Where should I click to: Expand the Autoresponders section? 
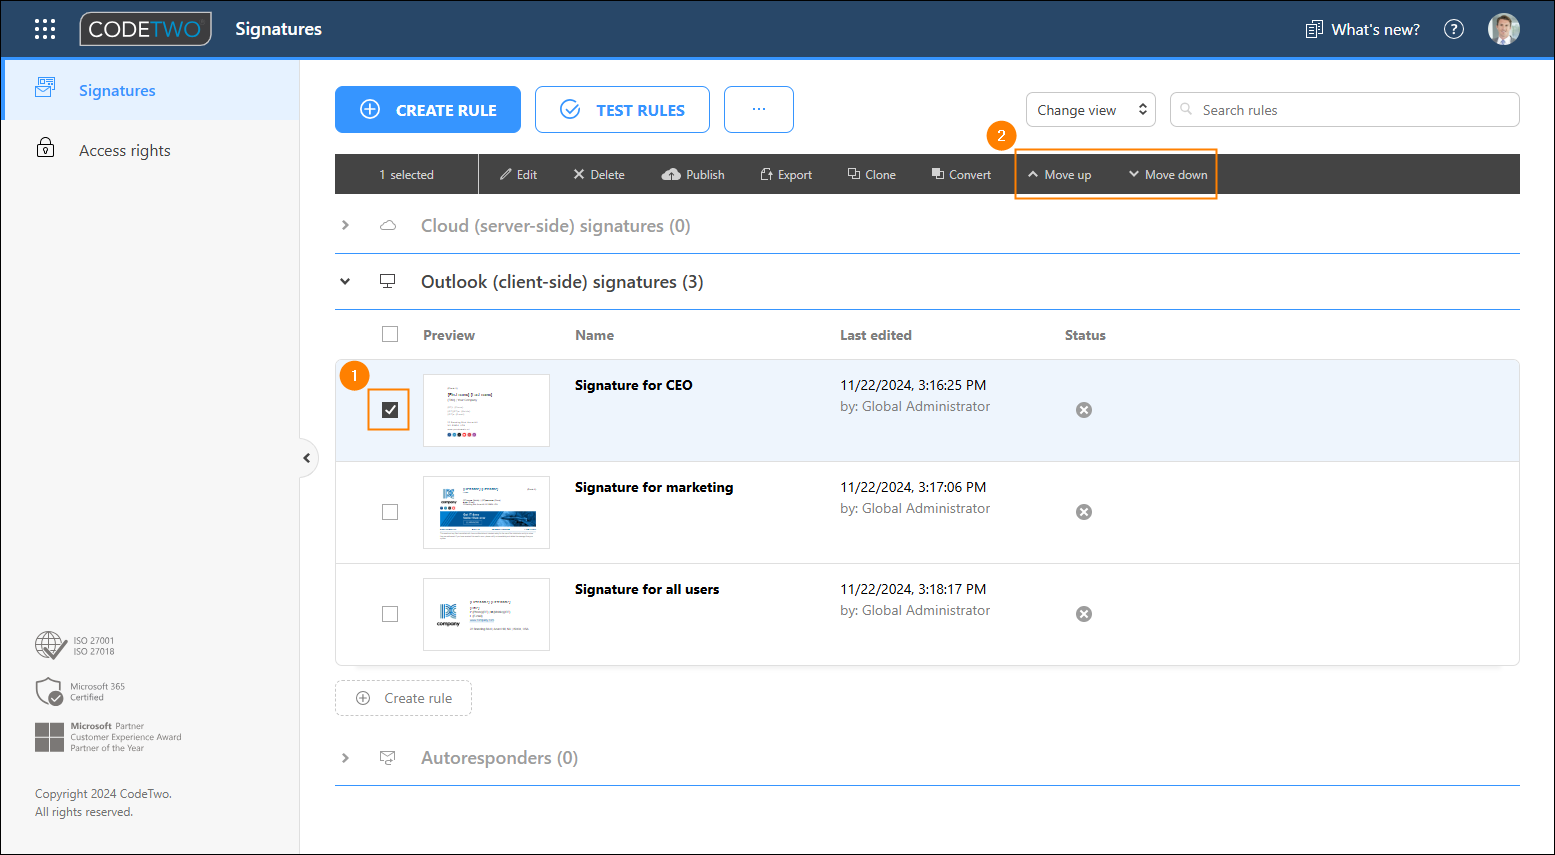point(345,758)
